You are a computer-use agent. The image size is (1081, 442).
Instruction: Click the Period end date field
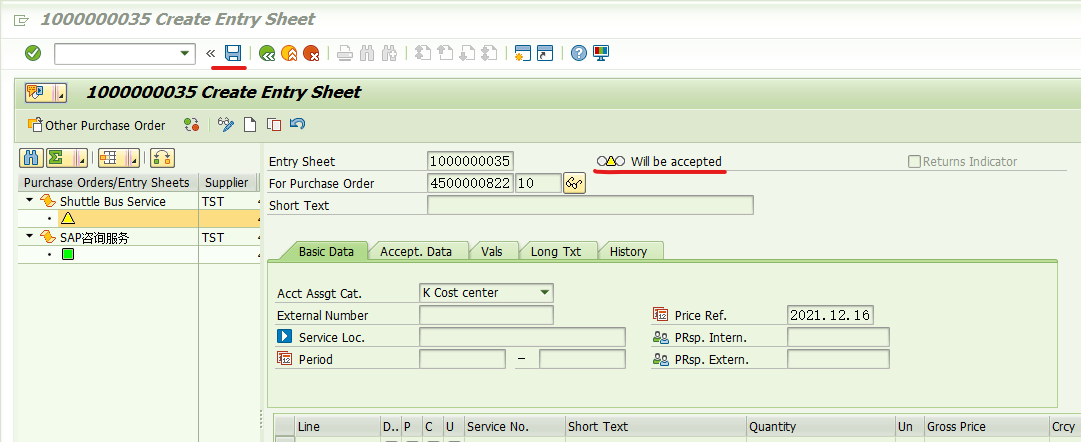[x=582, y=359]
